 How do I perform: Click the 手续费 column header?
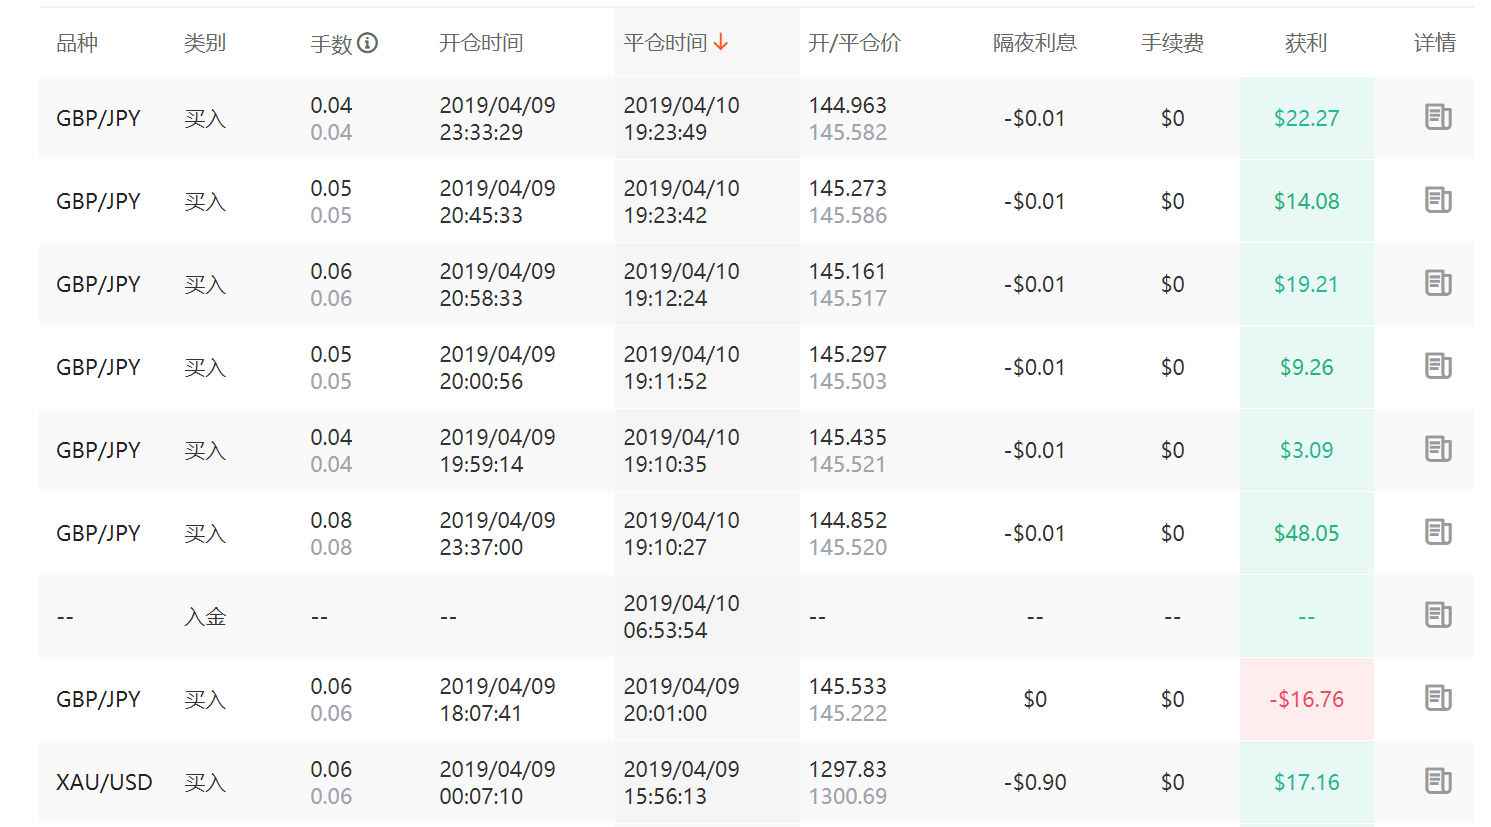(x=1172, y=43)
